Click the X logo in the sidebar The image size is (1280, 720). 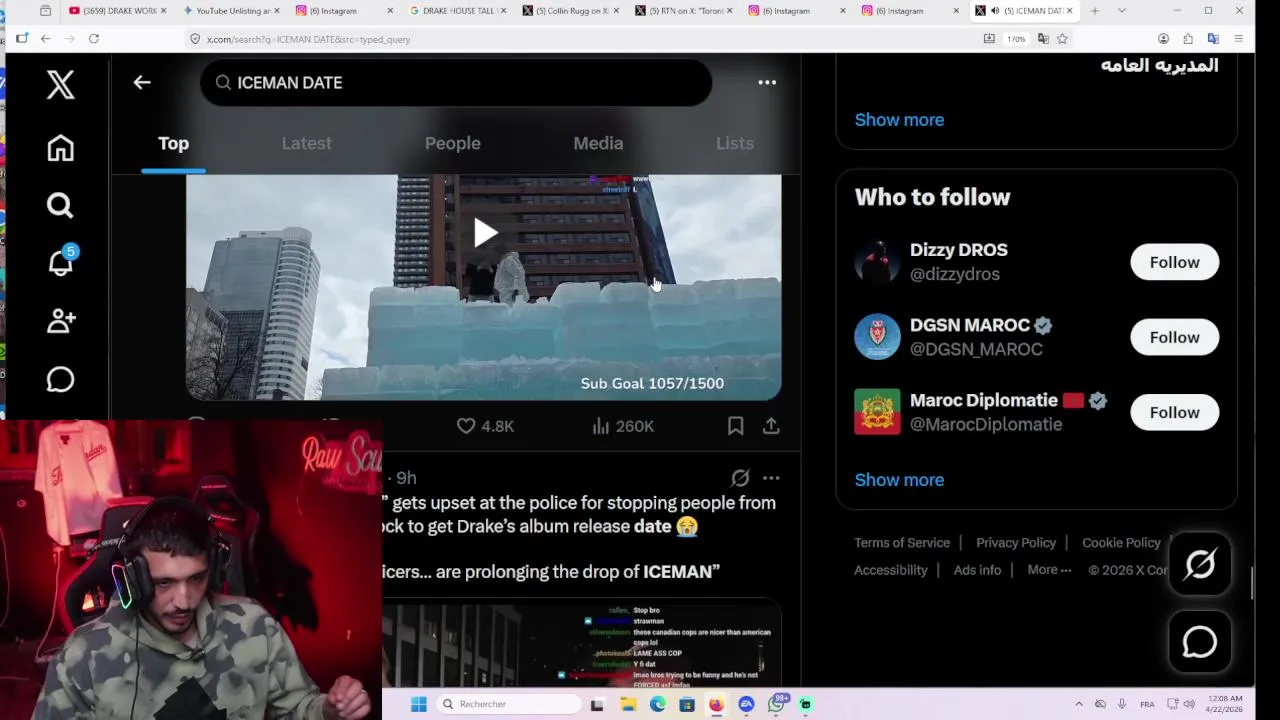[60, 84]
